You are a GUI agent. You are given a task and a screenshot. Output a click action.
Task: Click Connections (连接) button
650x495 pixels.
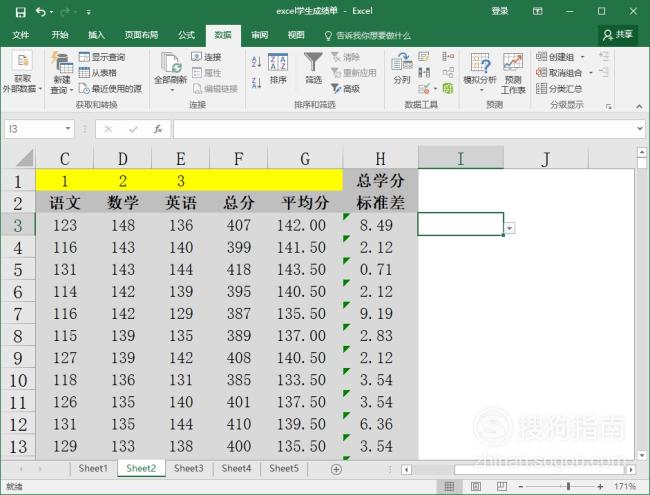[206, 57]
